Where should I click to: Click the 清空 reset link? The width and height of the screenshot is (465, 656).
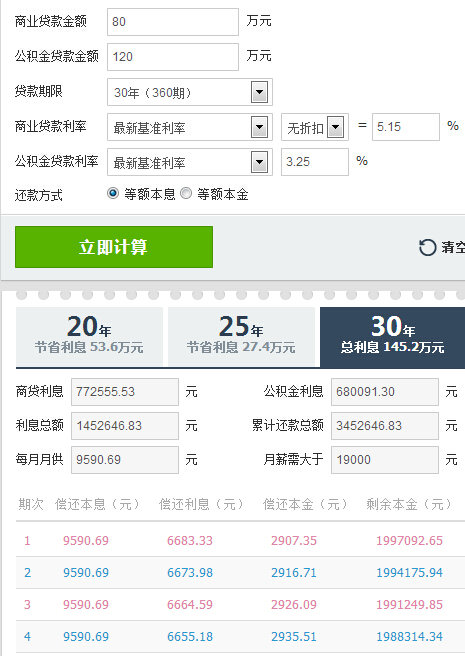click(x=452, y=247)
